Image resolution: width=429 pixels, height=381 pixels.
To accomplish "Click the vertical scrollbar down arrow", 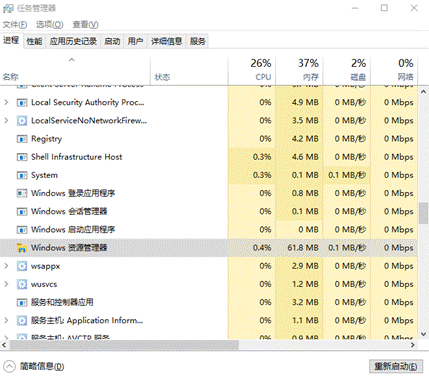I will [x=423, y=334].
